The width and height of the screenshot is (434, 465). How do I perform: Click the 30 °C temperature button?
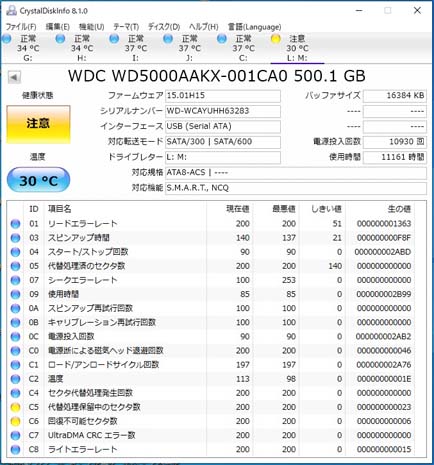coord(38,180)
